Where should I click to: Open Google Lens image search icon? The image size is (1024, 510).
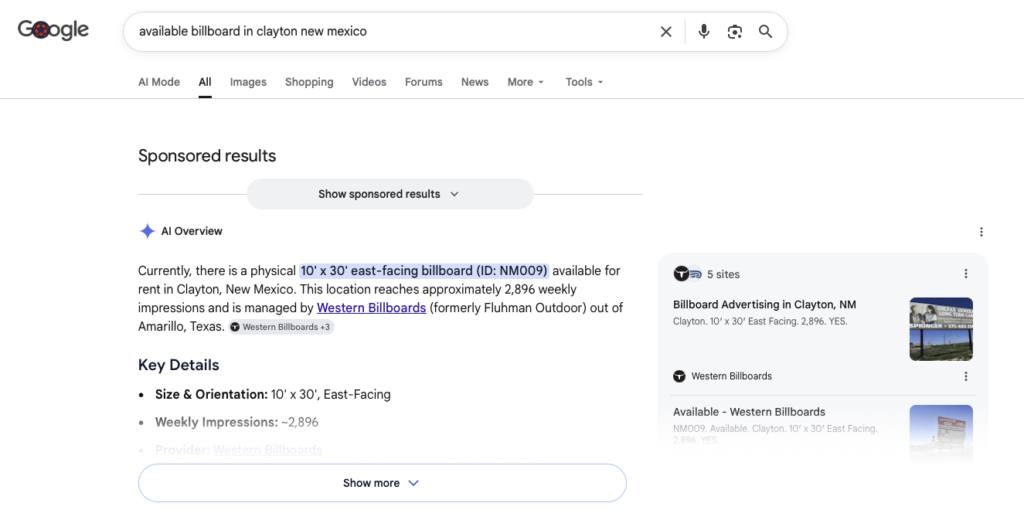(735, 31)
